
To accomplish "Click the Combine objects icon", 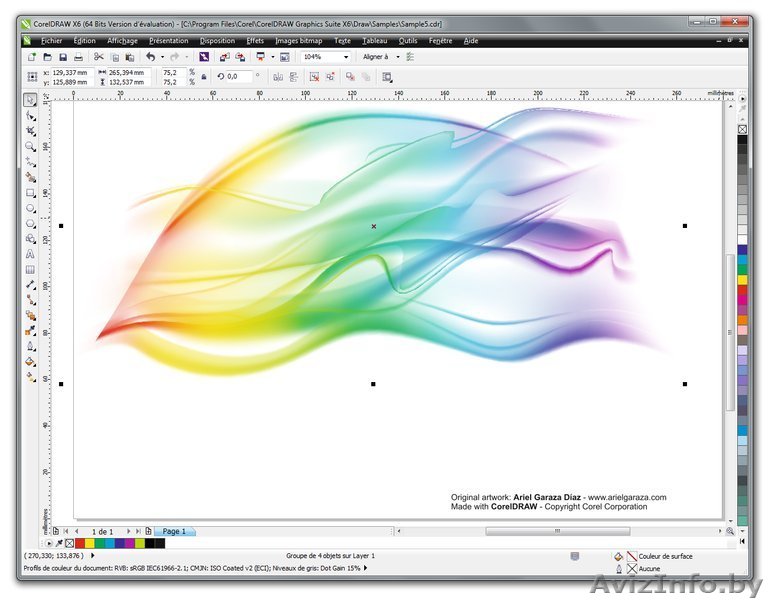I will click(x=350, y=77).
